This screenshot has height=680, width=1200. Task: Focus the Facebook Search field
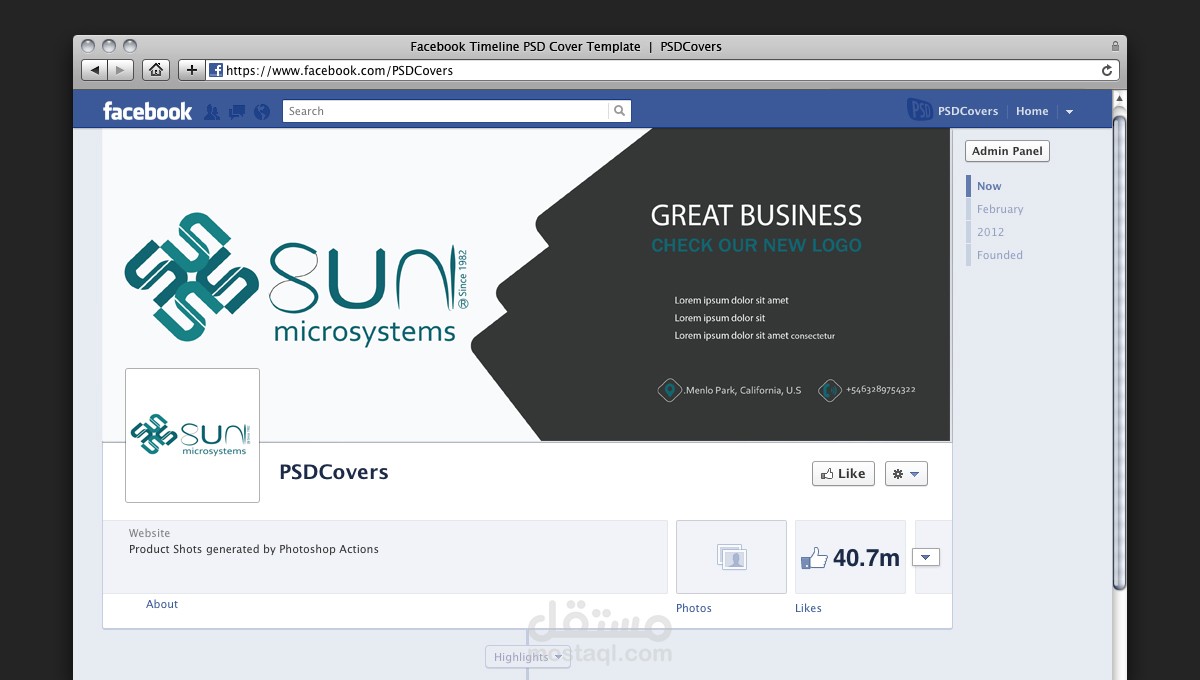[446, 111]
